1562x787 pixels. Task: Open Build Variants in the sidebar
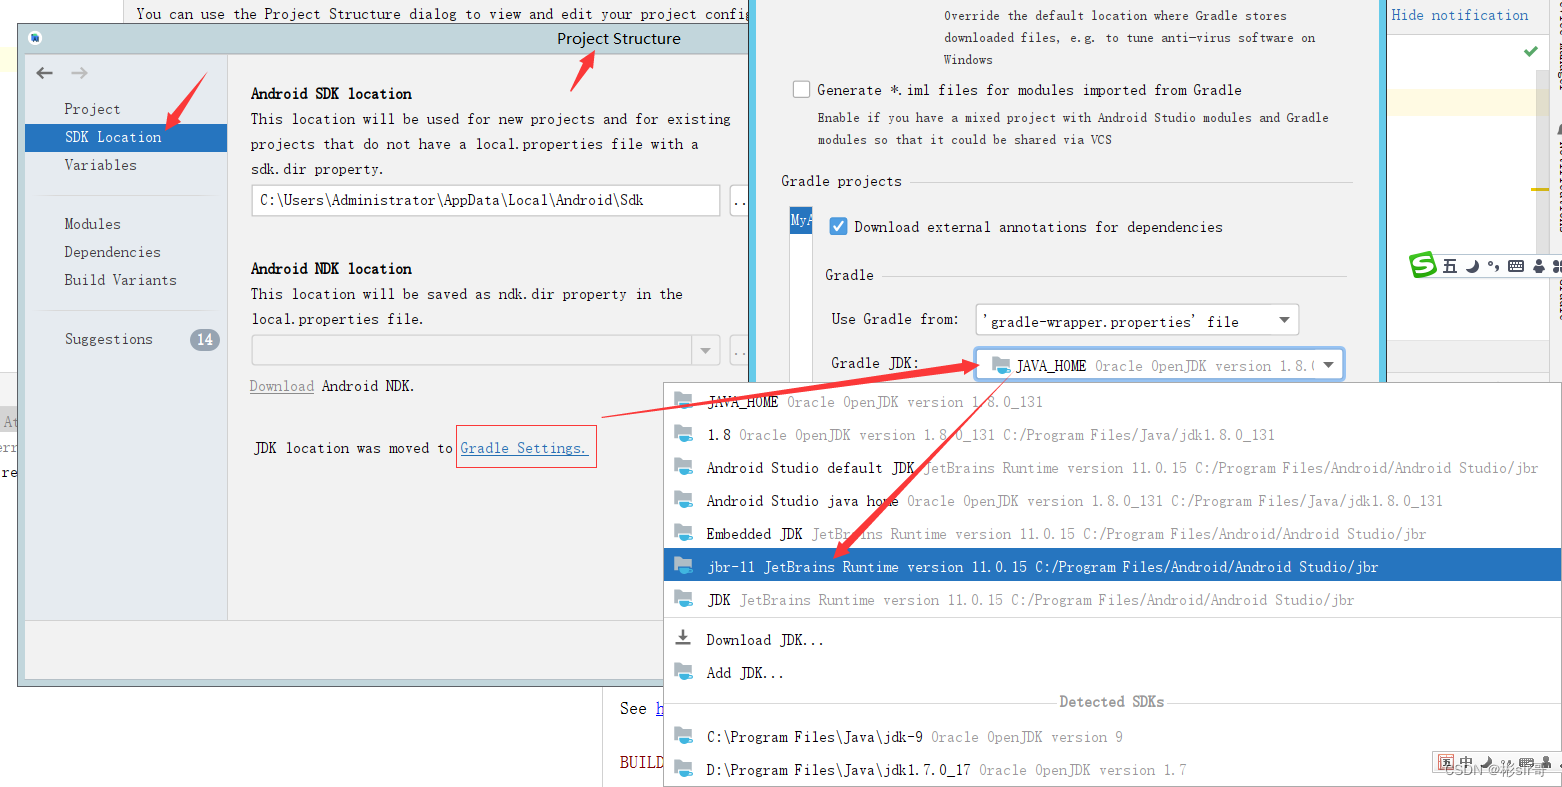tap(121, 280)
